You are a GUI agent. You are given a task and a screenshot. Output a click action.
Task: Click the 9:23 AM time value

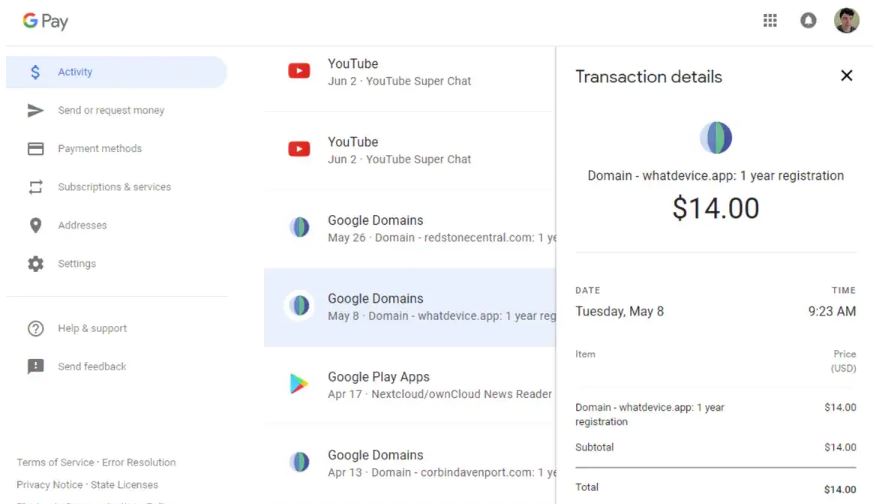click(832, 311)
